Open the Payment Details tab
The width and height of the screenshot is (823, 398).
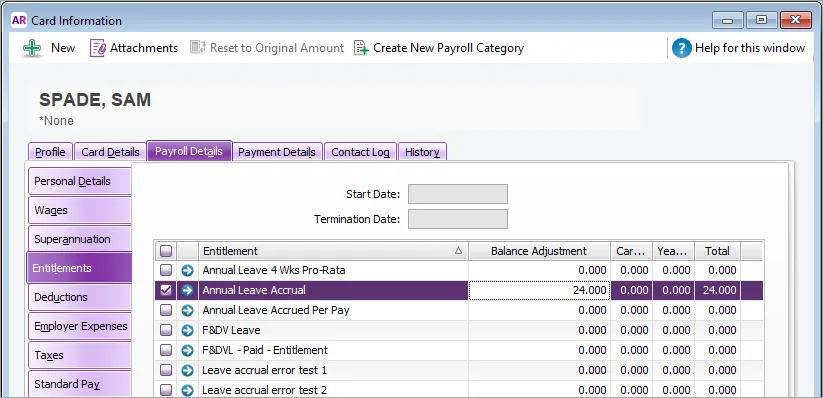coord(277,152)
